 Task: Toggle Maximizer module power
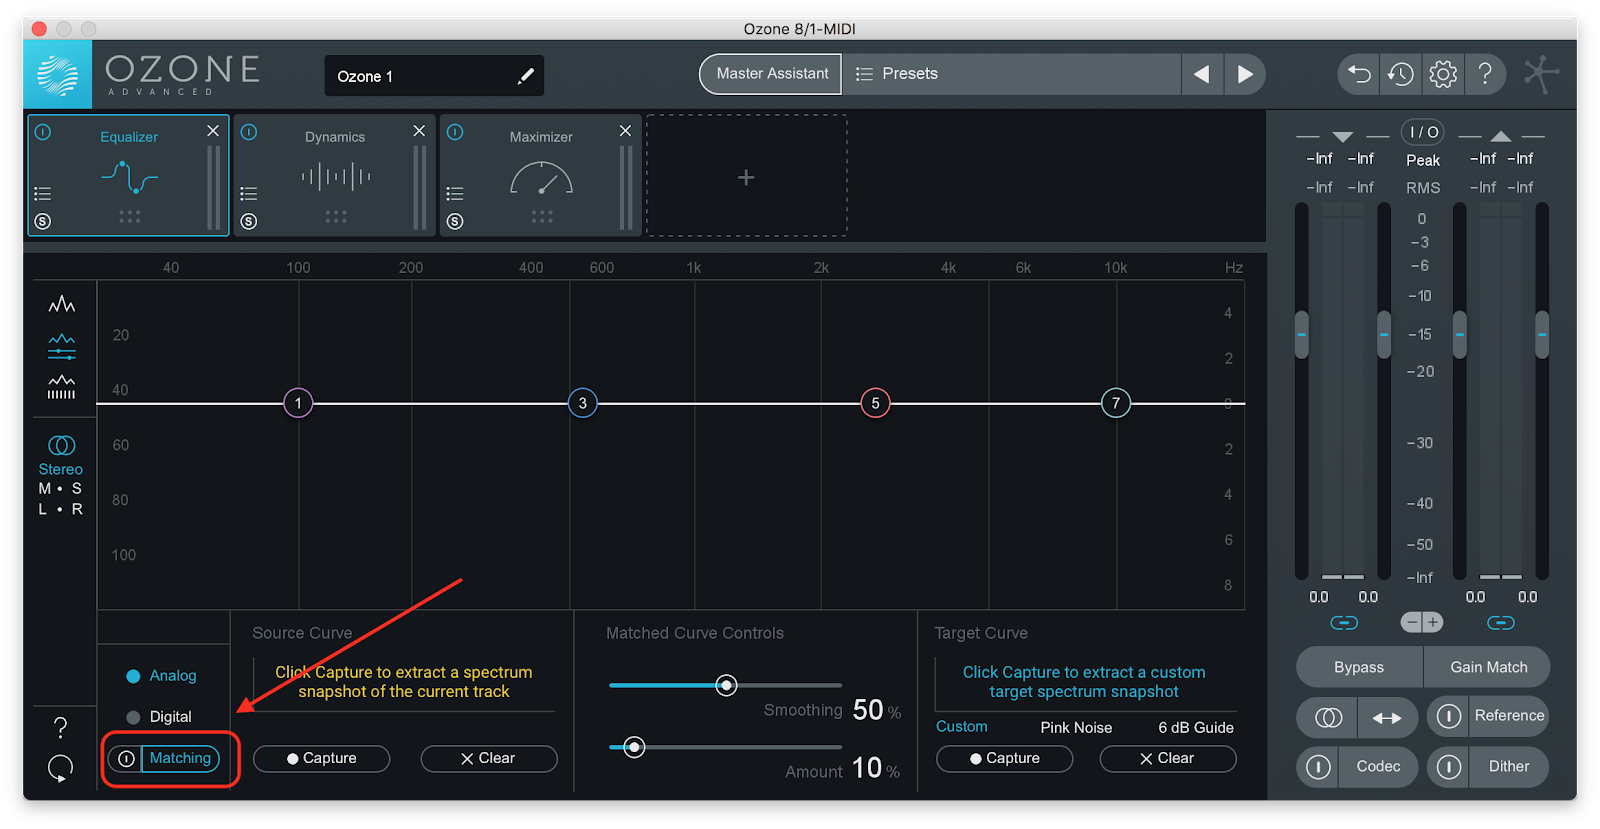click(x=455, y=132)
